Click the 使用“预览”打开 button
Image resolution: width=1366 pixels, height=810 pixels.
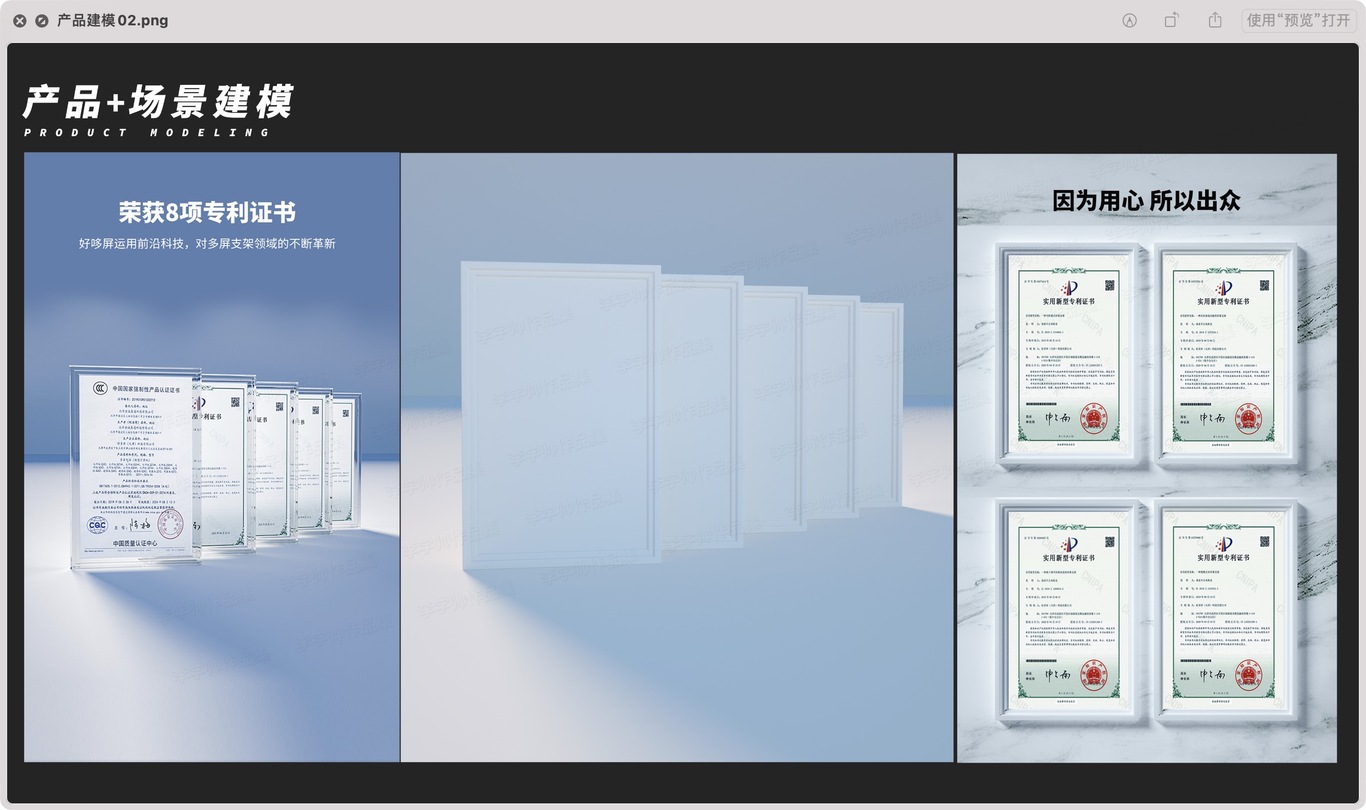[x=1299, y=20]
